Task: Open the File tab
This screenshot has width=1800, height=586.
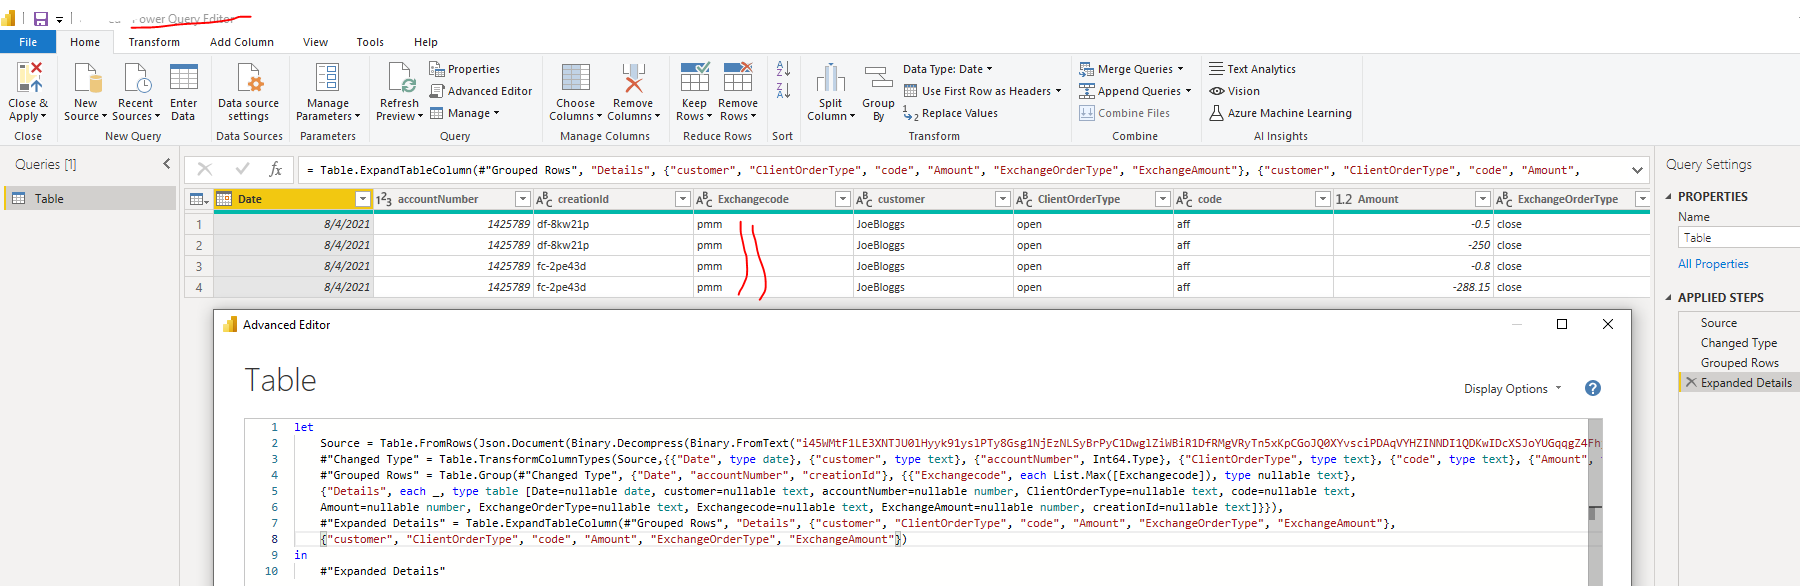Action: pyautogui.click(x=28, y=42)
